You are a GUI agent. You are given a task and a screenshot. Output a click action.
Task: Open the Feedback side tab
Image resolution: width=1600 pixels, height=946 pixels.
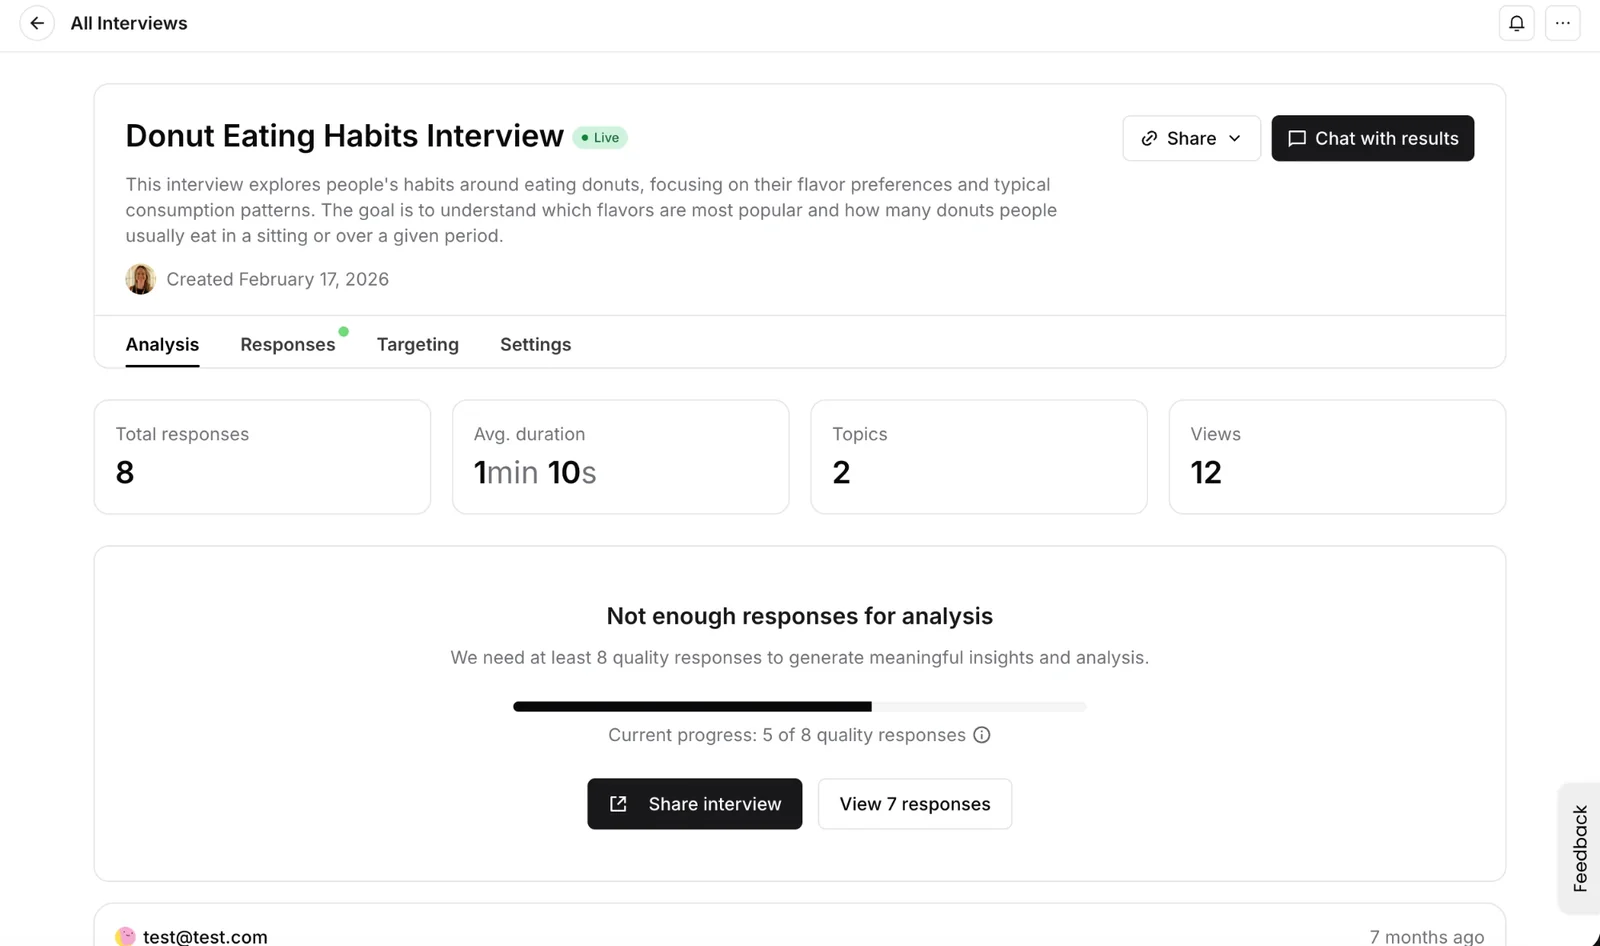[1580, 848]
